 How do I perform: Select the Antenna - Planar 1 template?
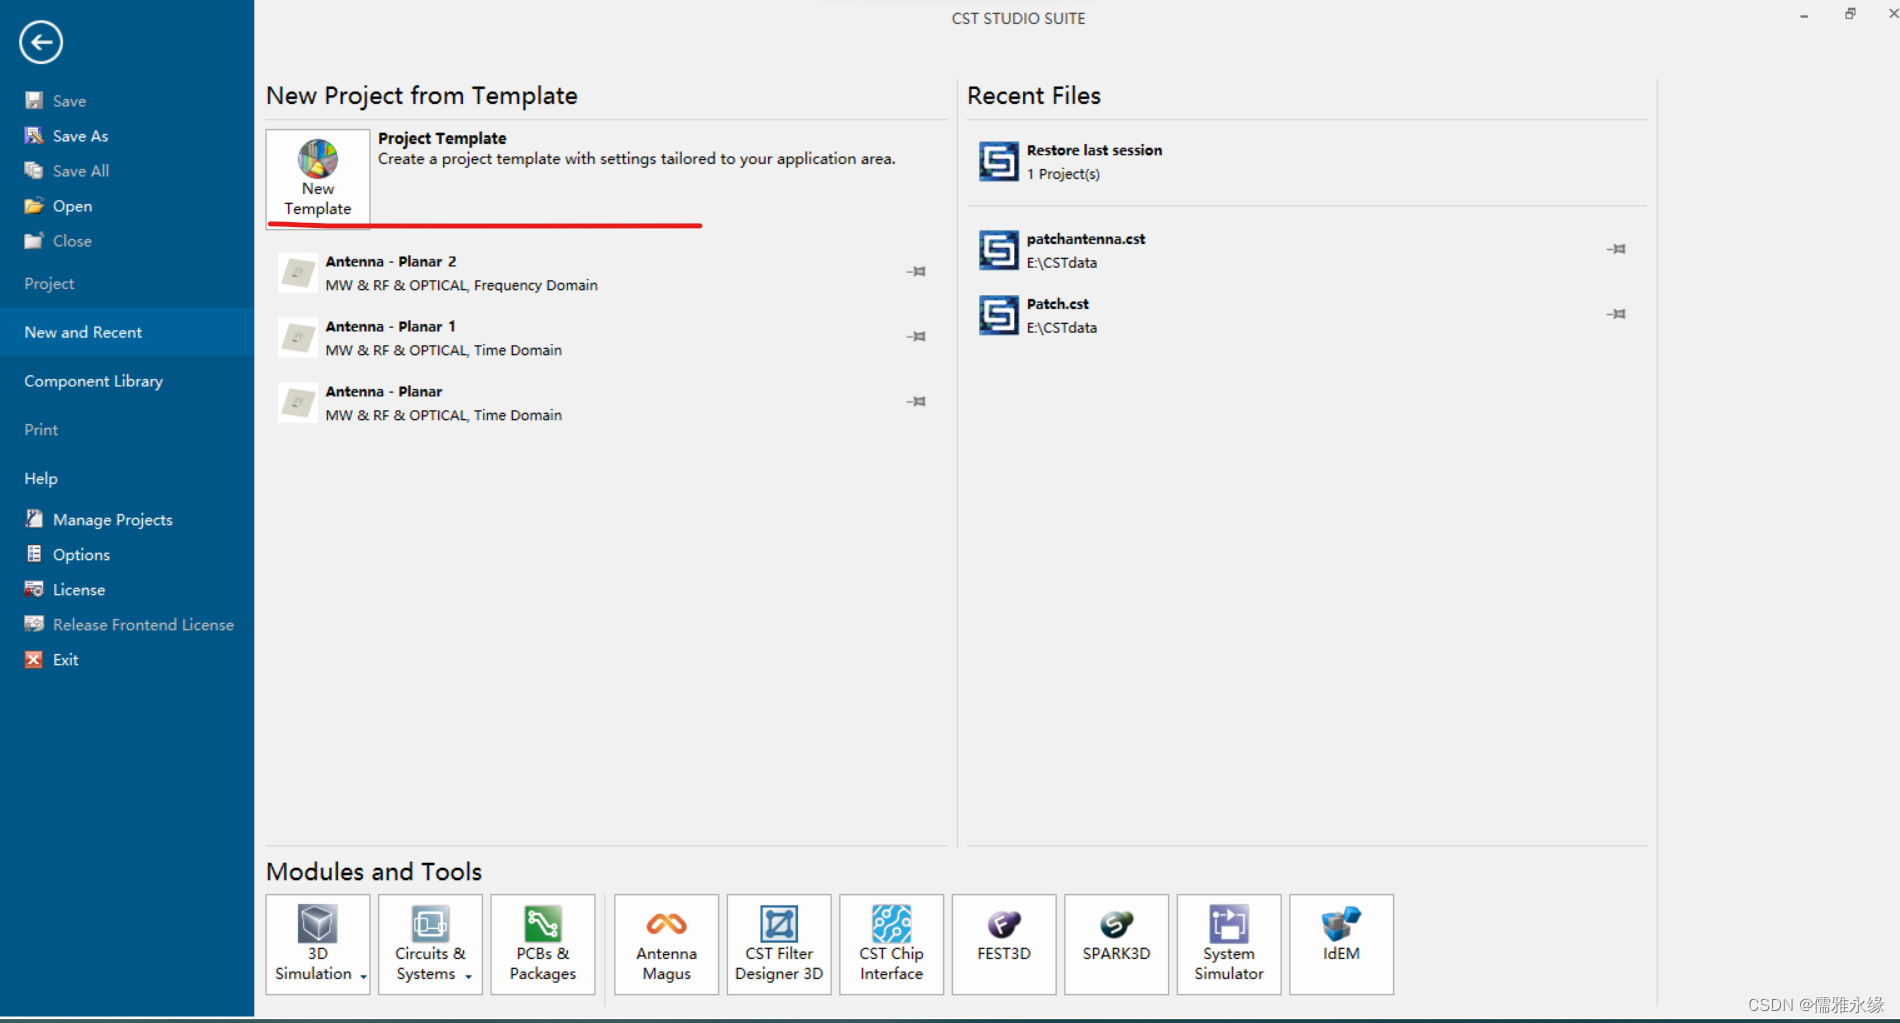point(606,338)
